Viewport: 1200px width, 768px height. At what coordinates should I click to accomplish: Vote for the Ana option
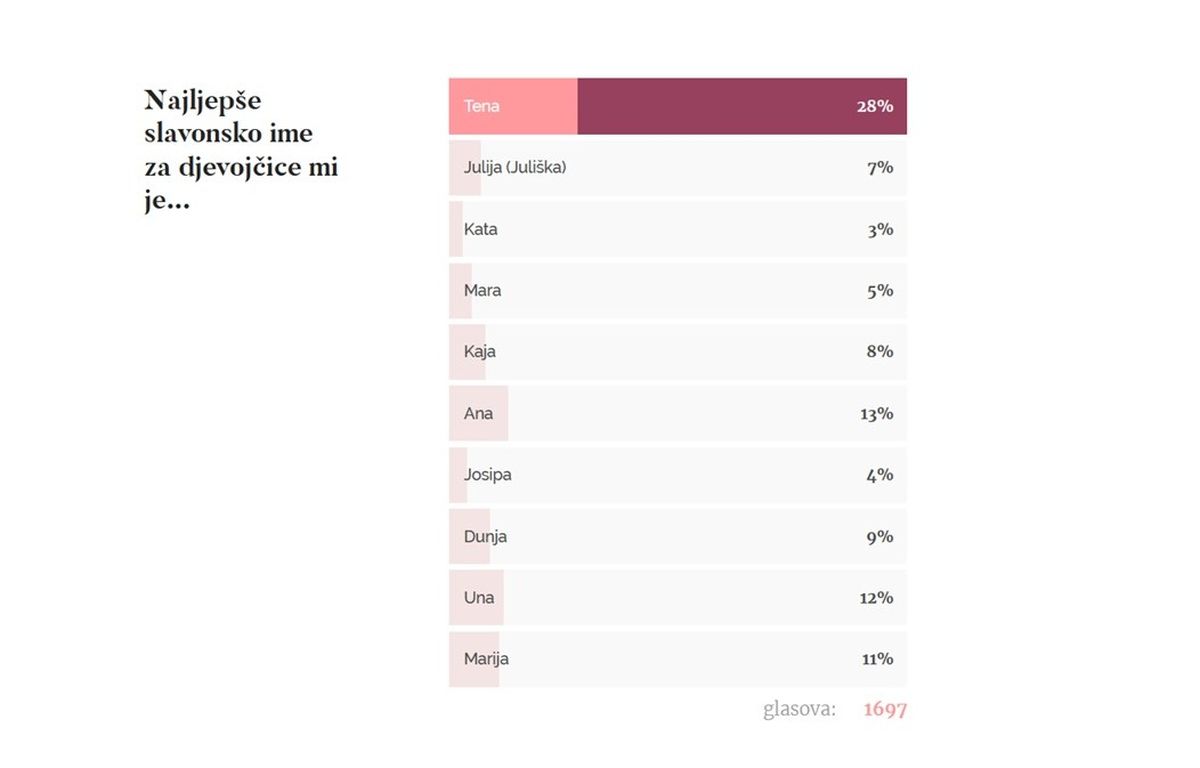click(478, 413)
